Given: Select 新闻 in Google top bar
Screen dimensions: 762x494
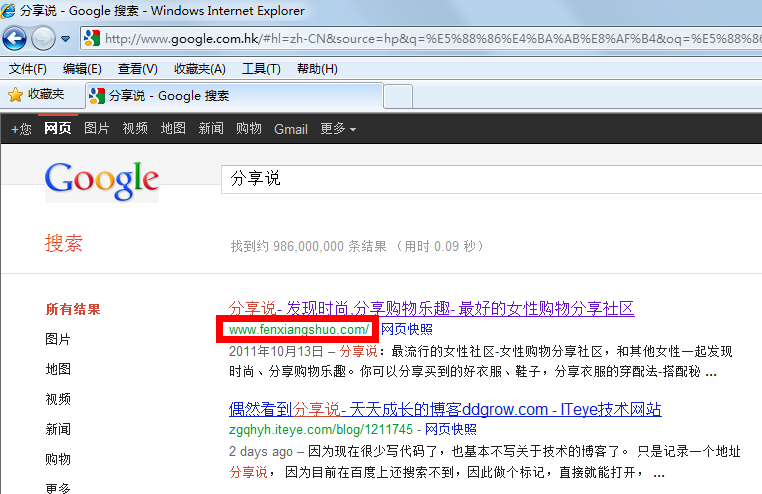Looking at the screenshot, I should (211, 128).
